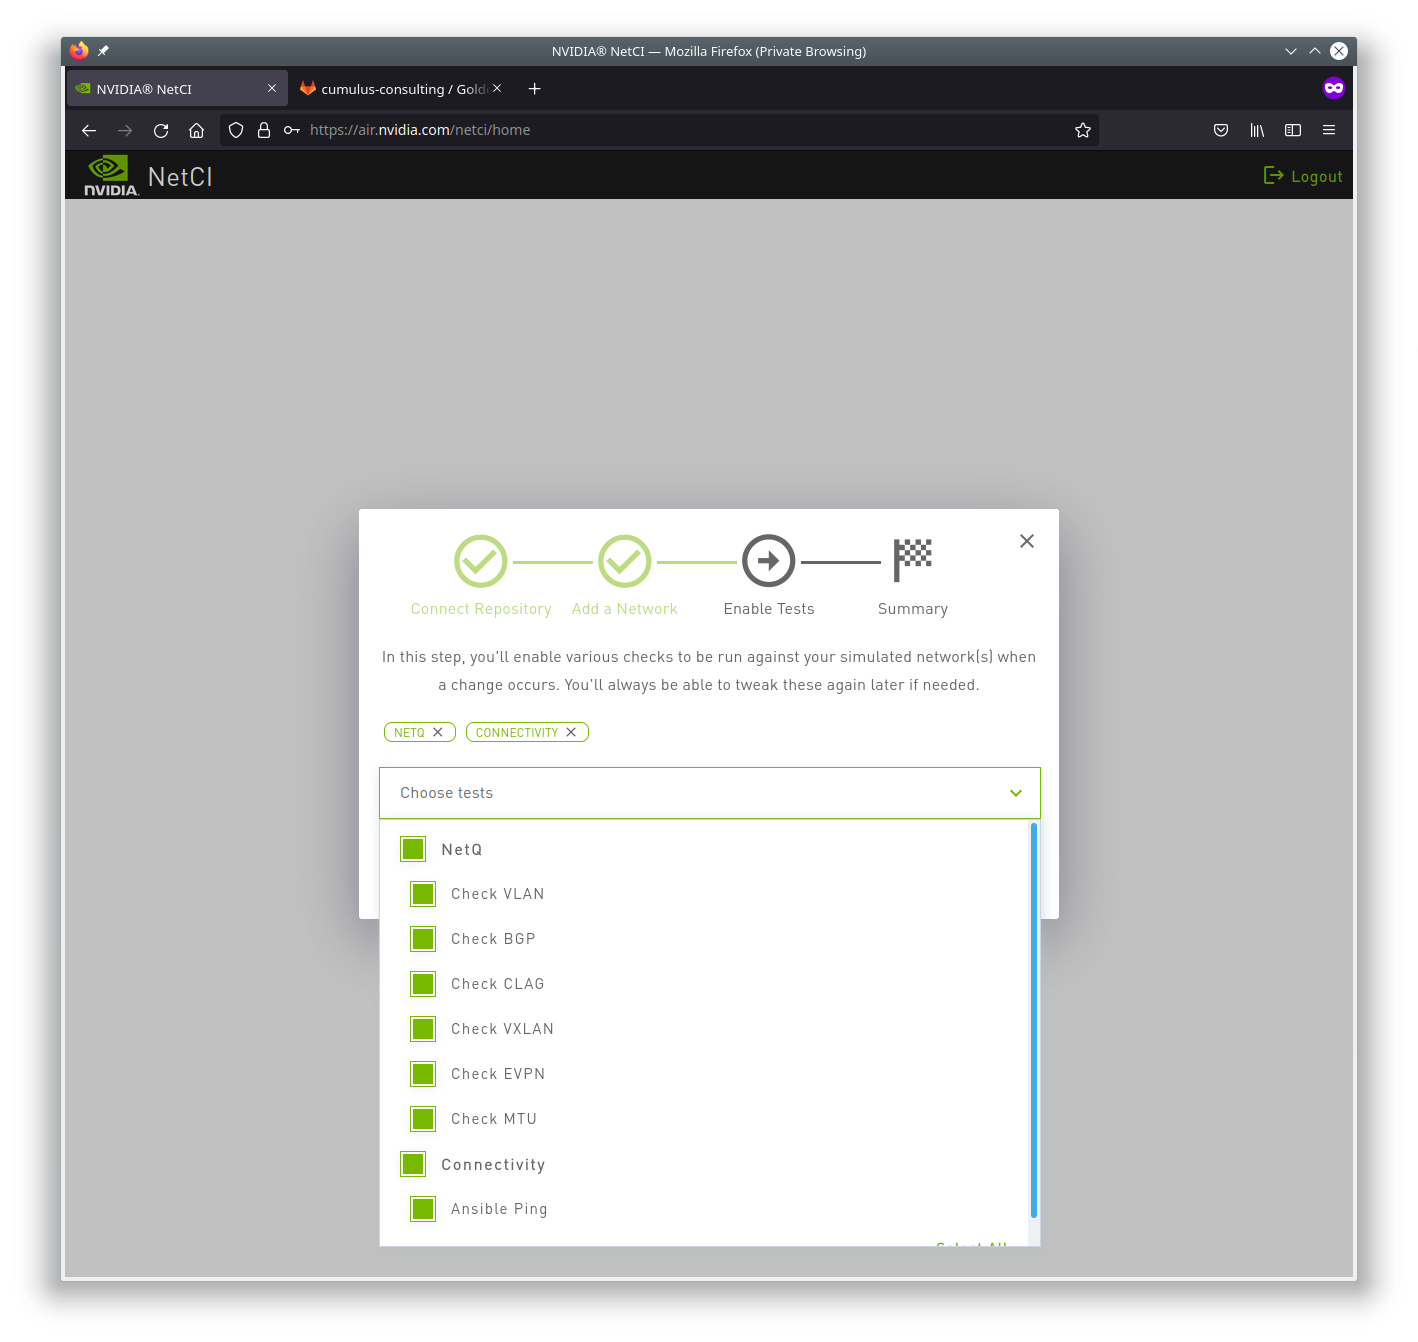Click the tests list scrollbar

click(1034, 1020)
